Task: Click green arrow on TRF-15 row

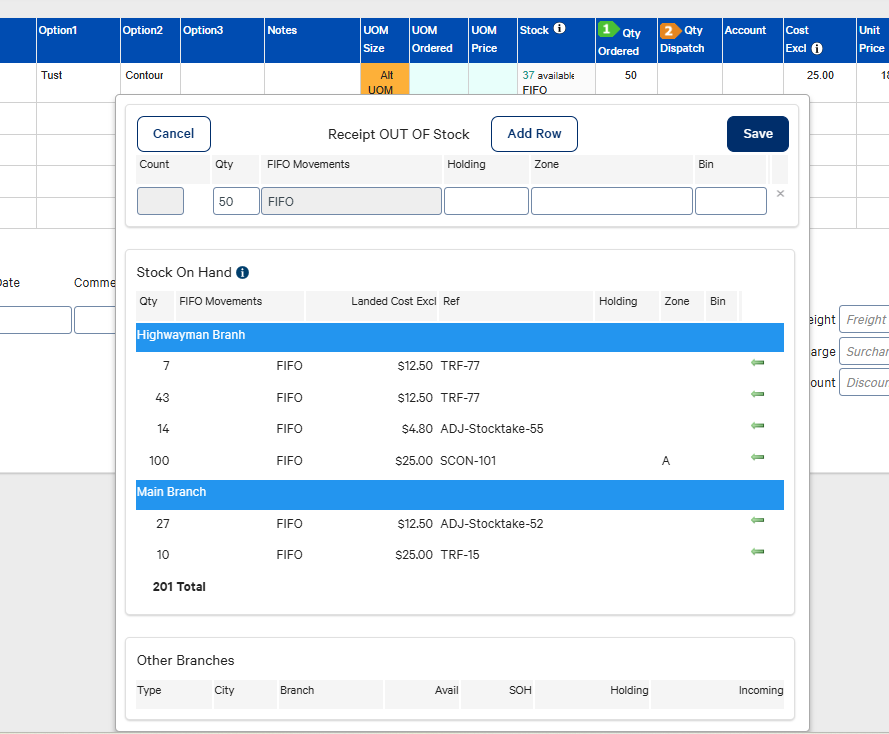Action: (757, 551)
